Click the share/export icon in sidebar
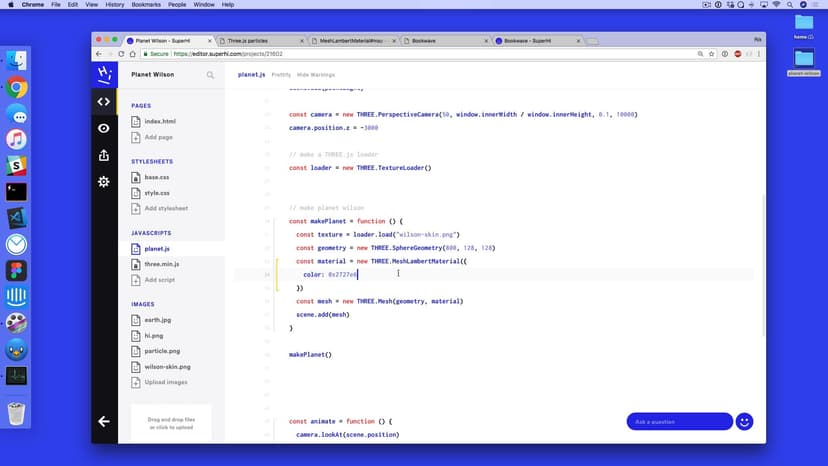Viewport: 828px width, 466px height. point(104,155)
